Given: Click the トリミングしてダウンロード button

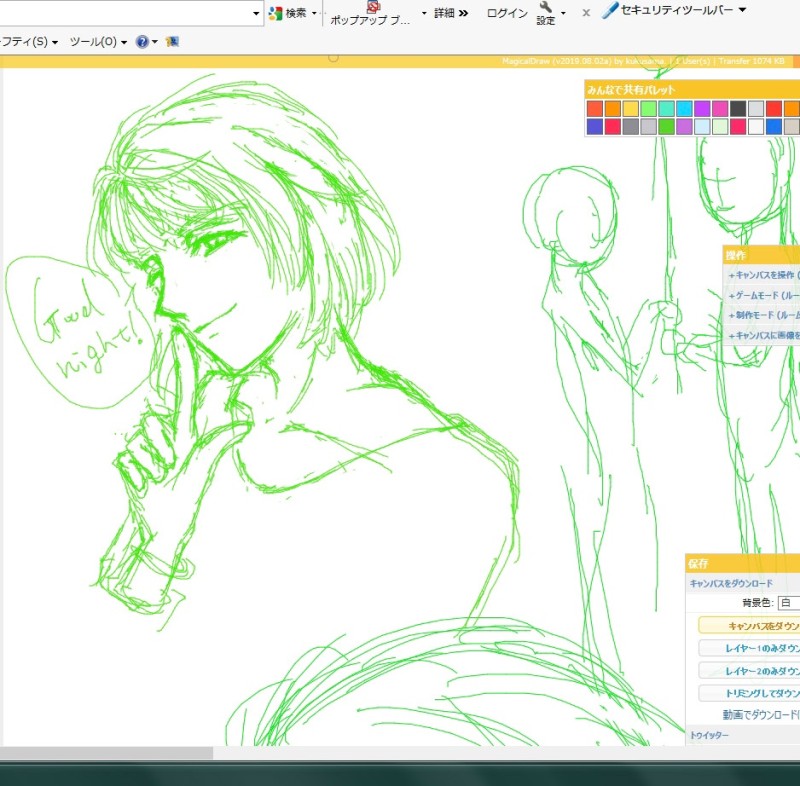Looking at the screenshot, I should pyautogui.click(x=749, y=693).
